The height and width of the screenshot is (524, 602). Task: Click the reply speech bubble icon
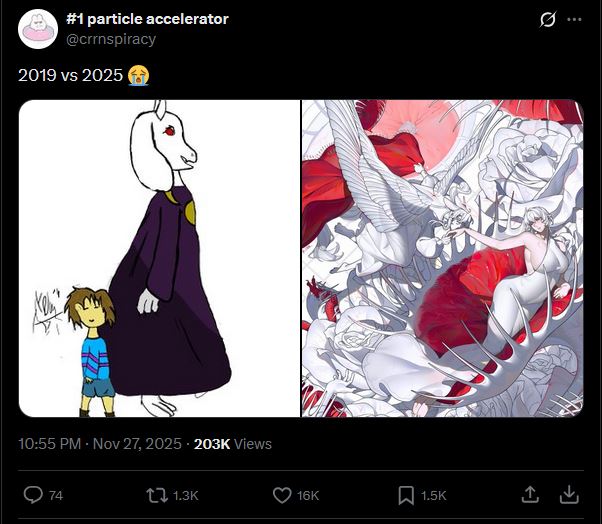33,495
